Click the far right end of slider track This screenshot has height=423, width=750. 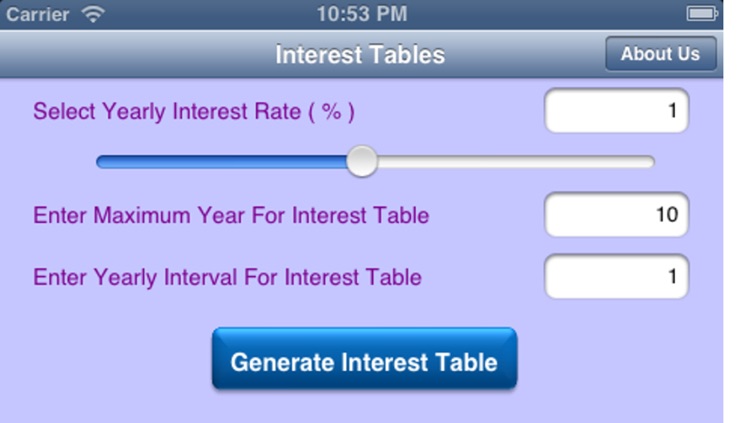tap(648, 161)
